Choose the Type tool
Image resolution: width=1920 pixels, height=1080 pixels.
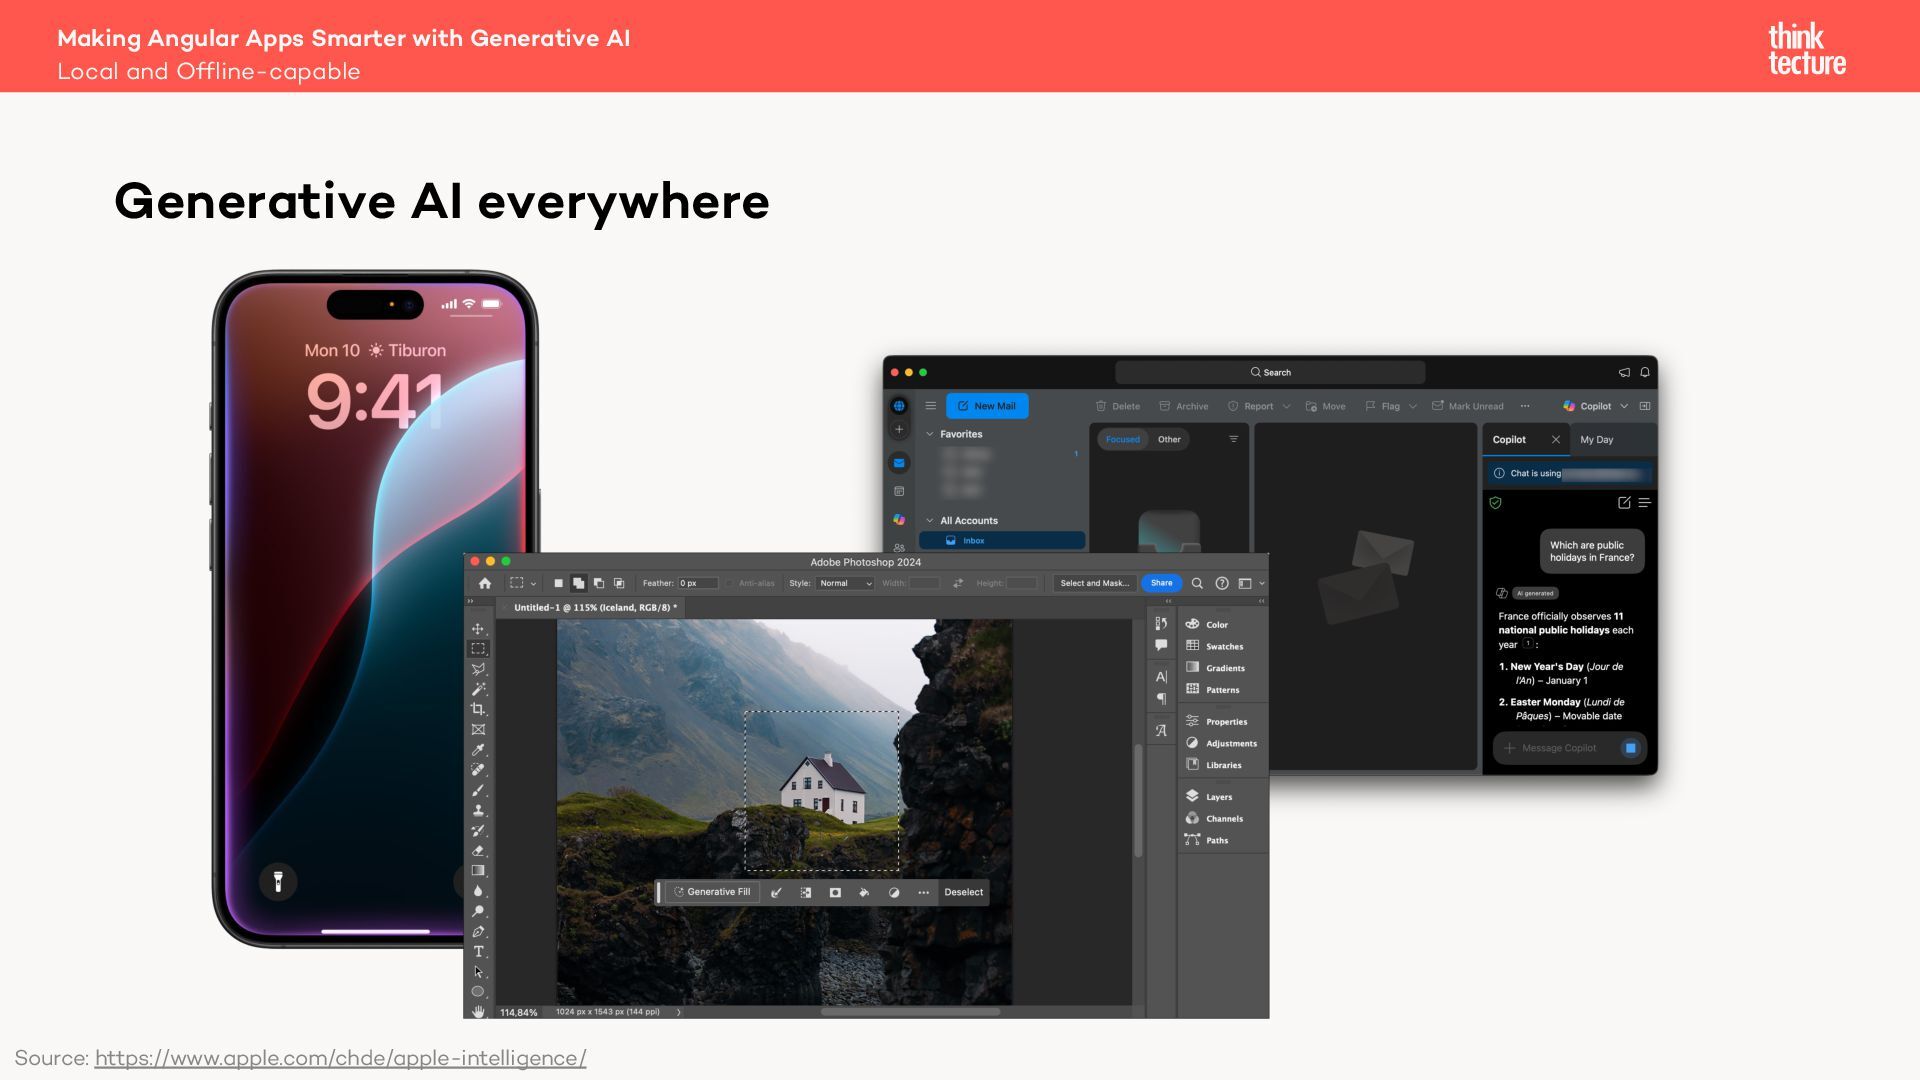478,951
